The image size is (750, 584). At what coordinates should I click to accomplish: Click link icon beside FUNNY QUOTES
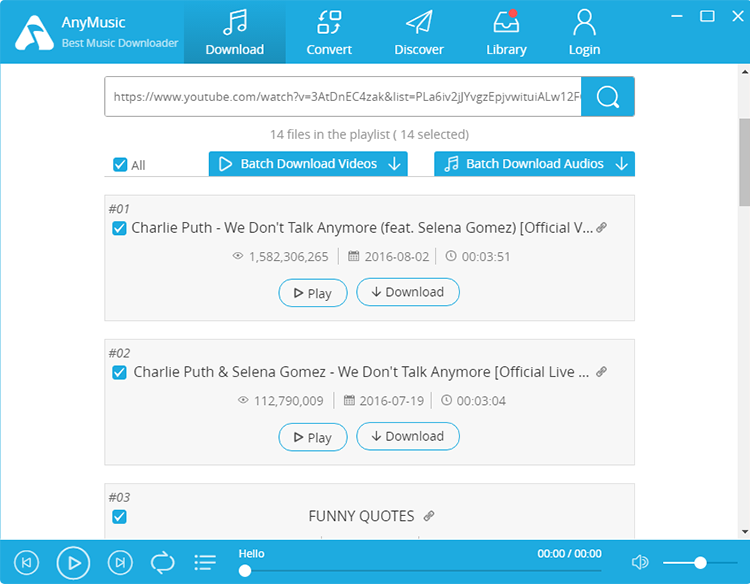[x=429, y=516]
